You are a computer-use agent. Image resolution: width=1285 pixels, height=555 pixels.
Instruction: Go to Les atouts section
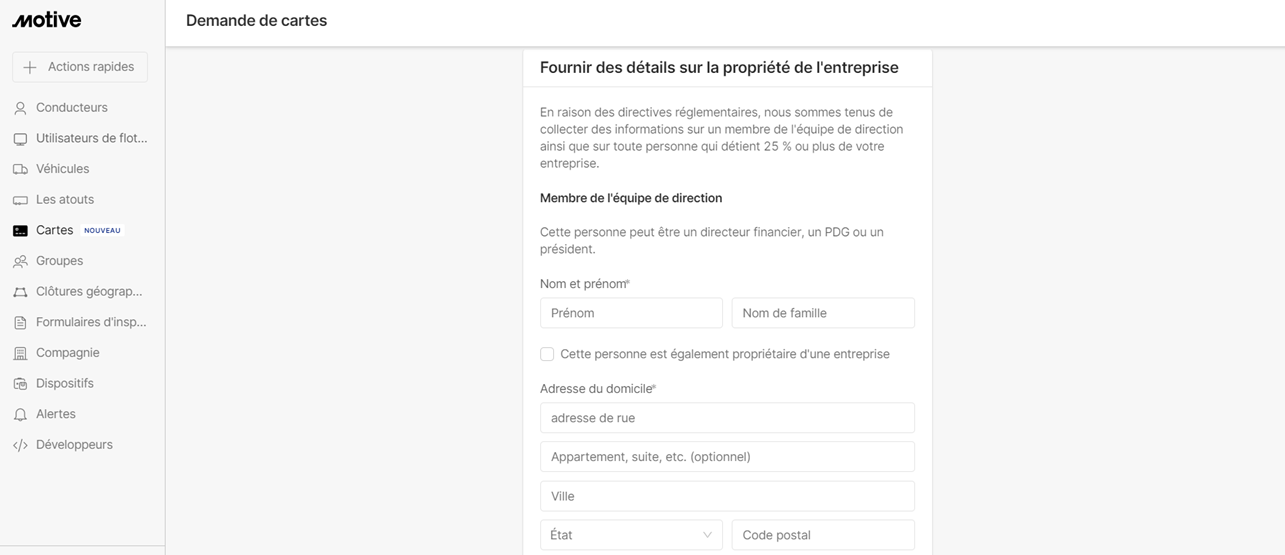(x=65, y=200)
